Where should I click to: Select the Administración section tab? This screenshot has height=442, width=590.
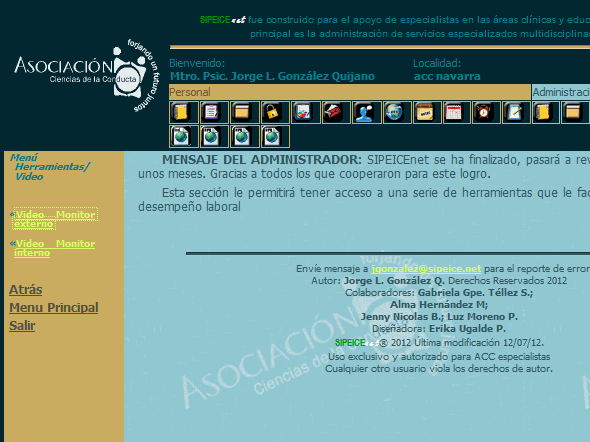pyautogui.click(x=561, y=92)
